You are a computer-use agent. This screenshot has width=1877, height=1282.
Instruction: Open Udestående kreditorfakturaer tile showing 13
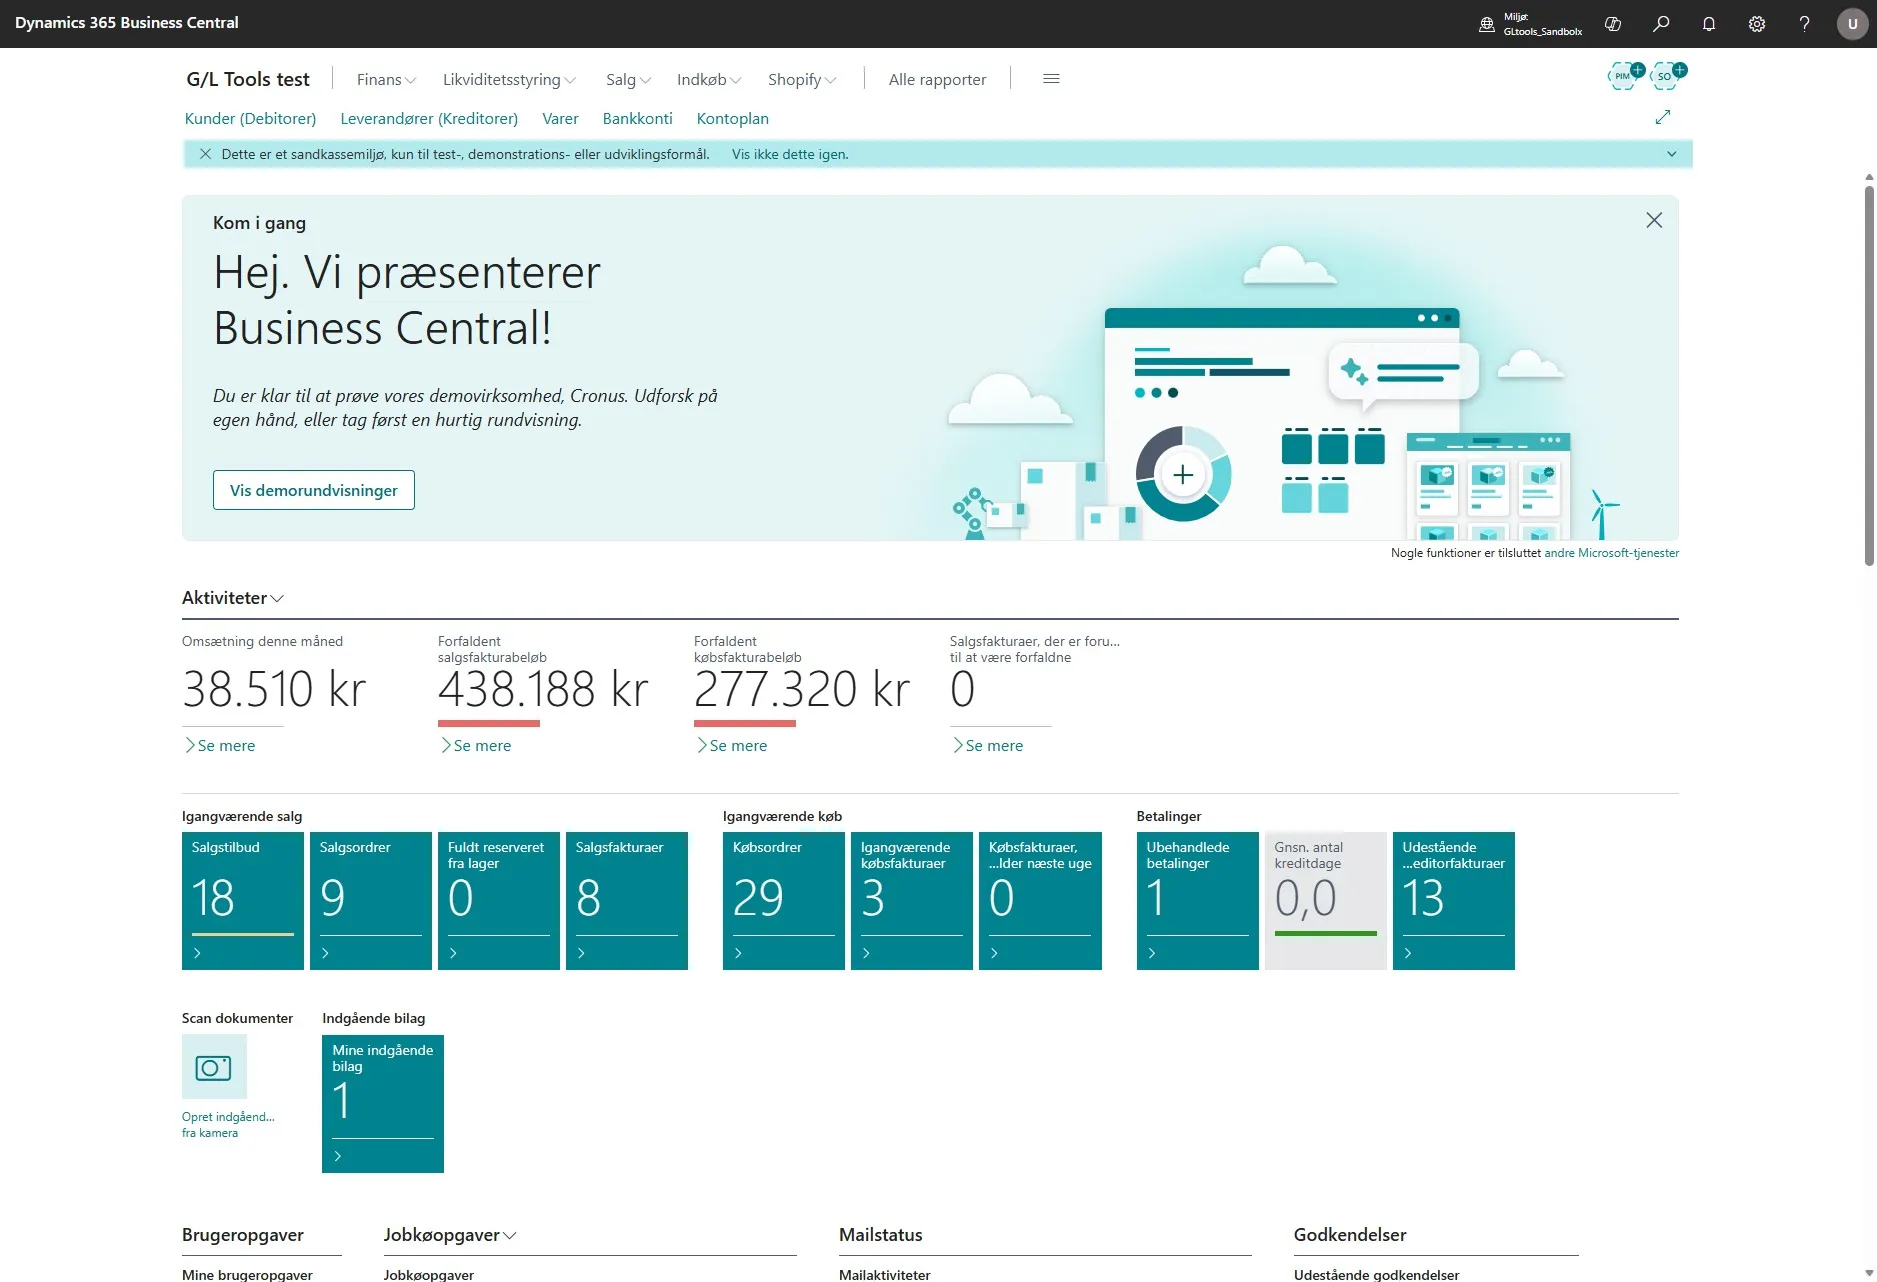point(1454,901)
